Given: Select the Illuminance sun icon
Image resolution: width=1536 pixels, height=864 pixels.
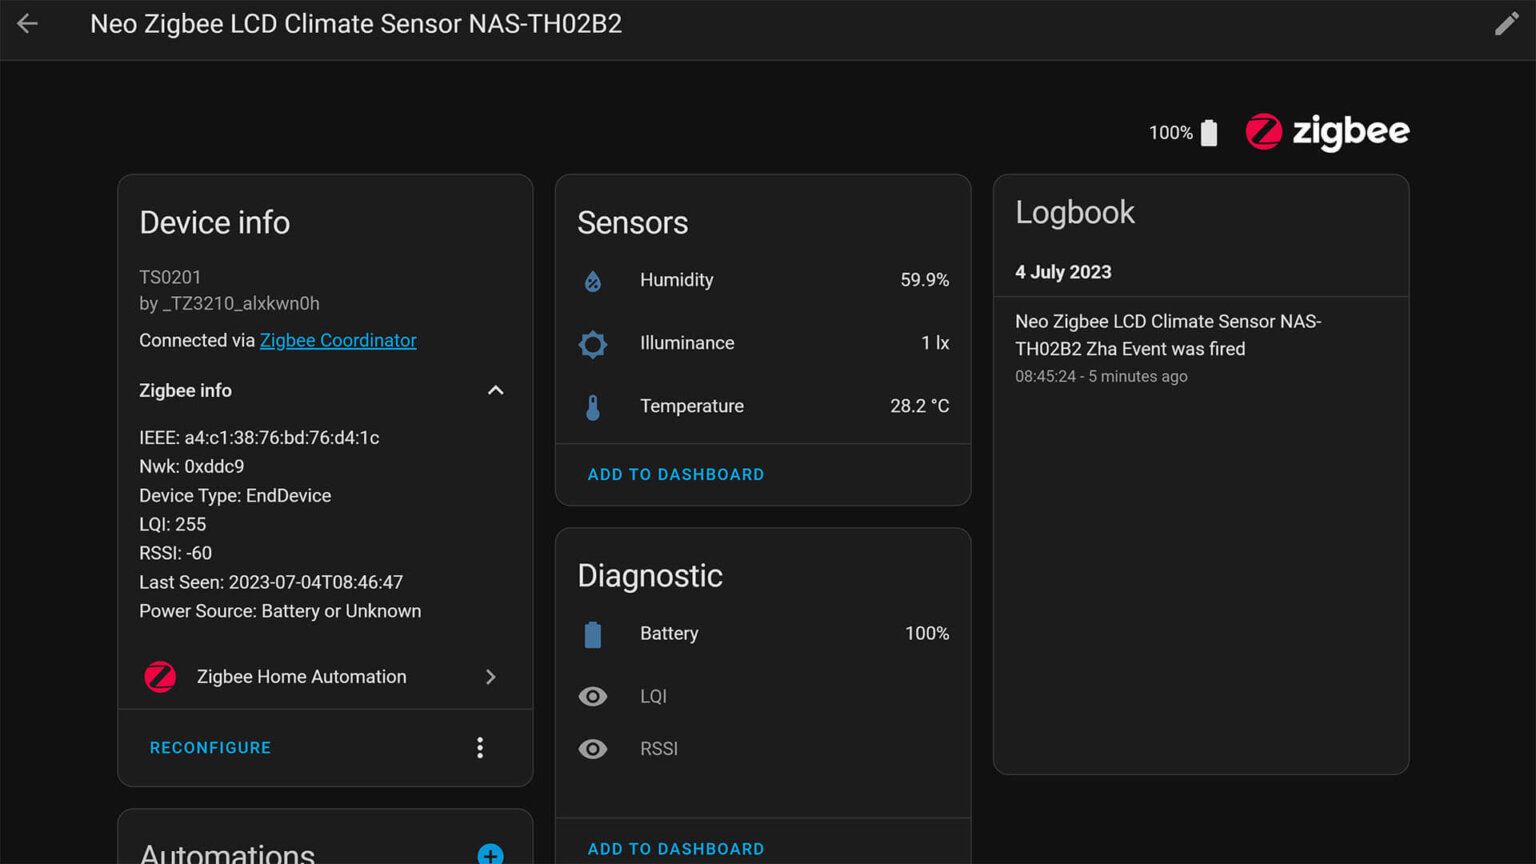Looking at the screenshot, I should [593, 343].
